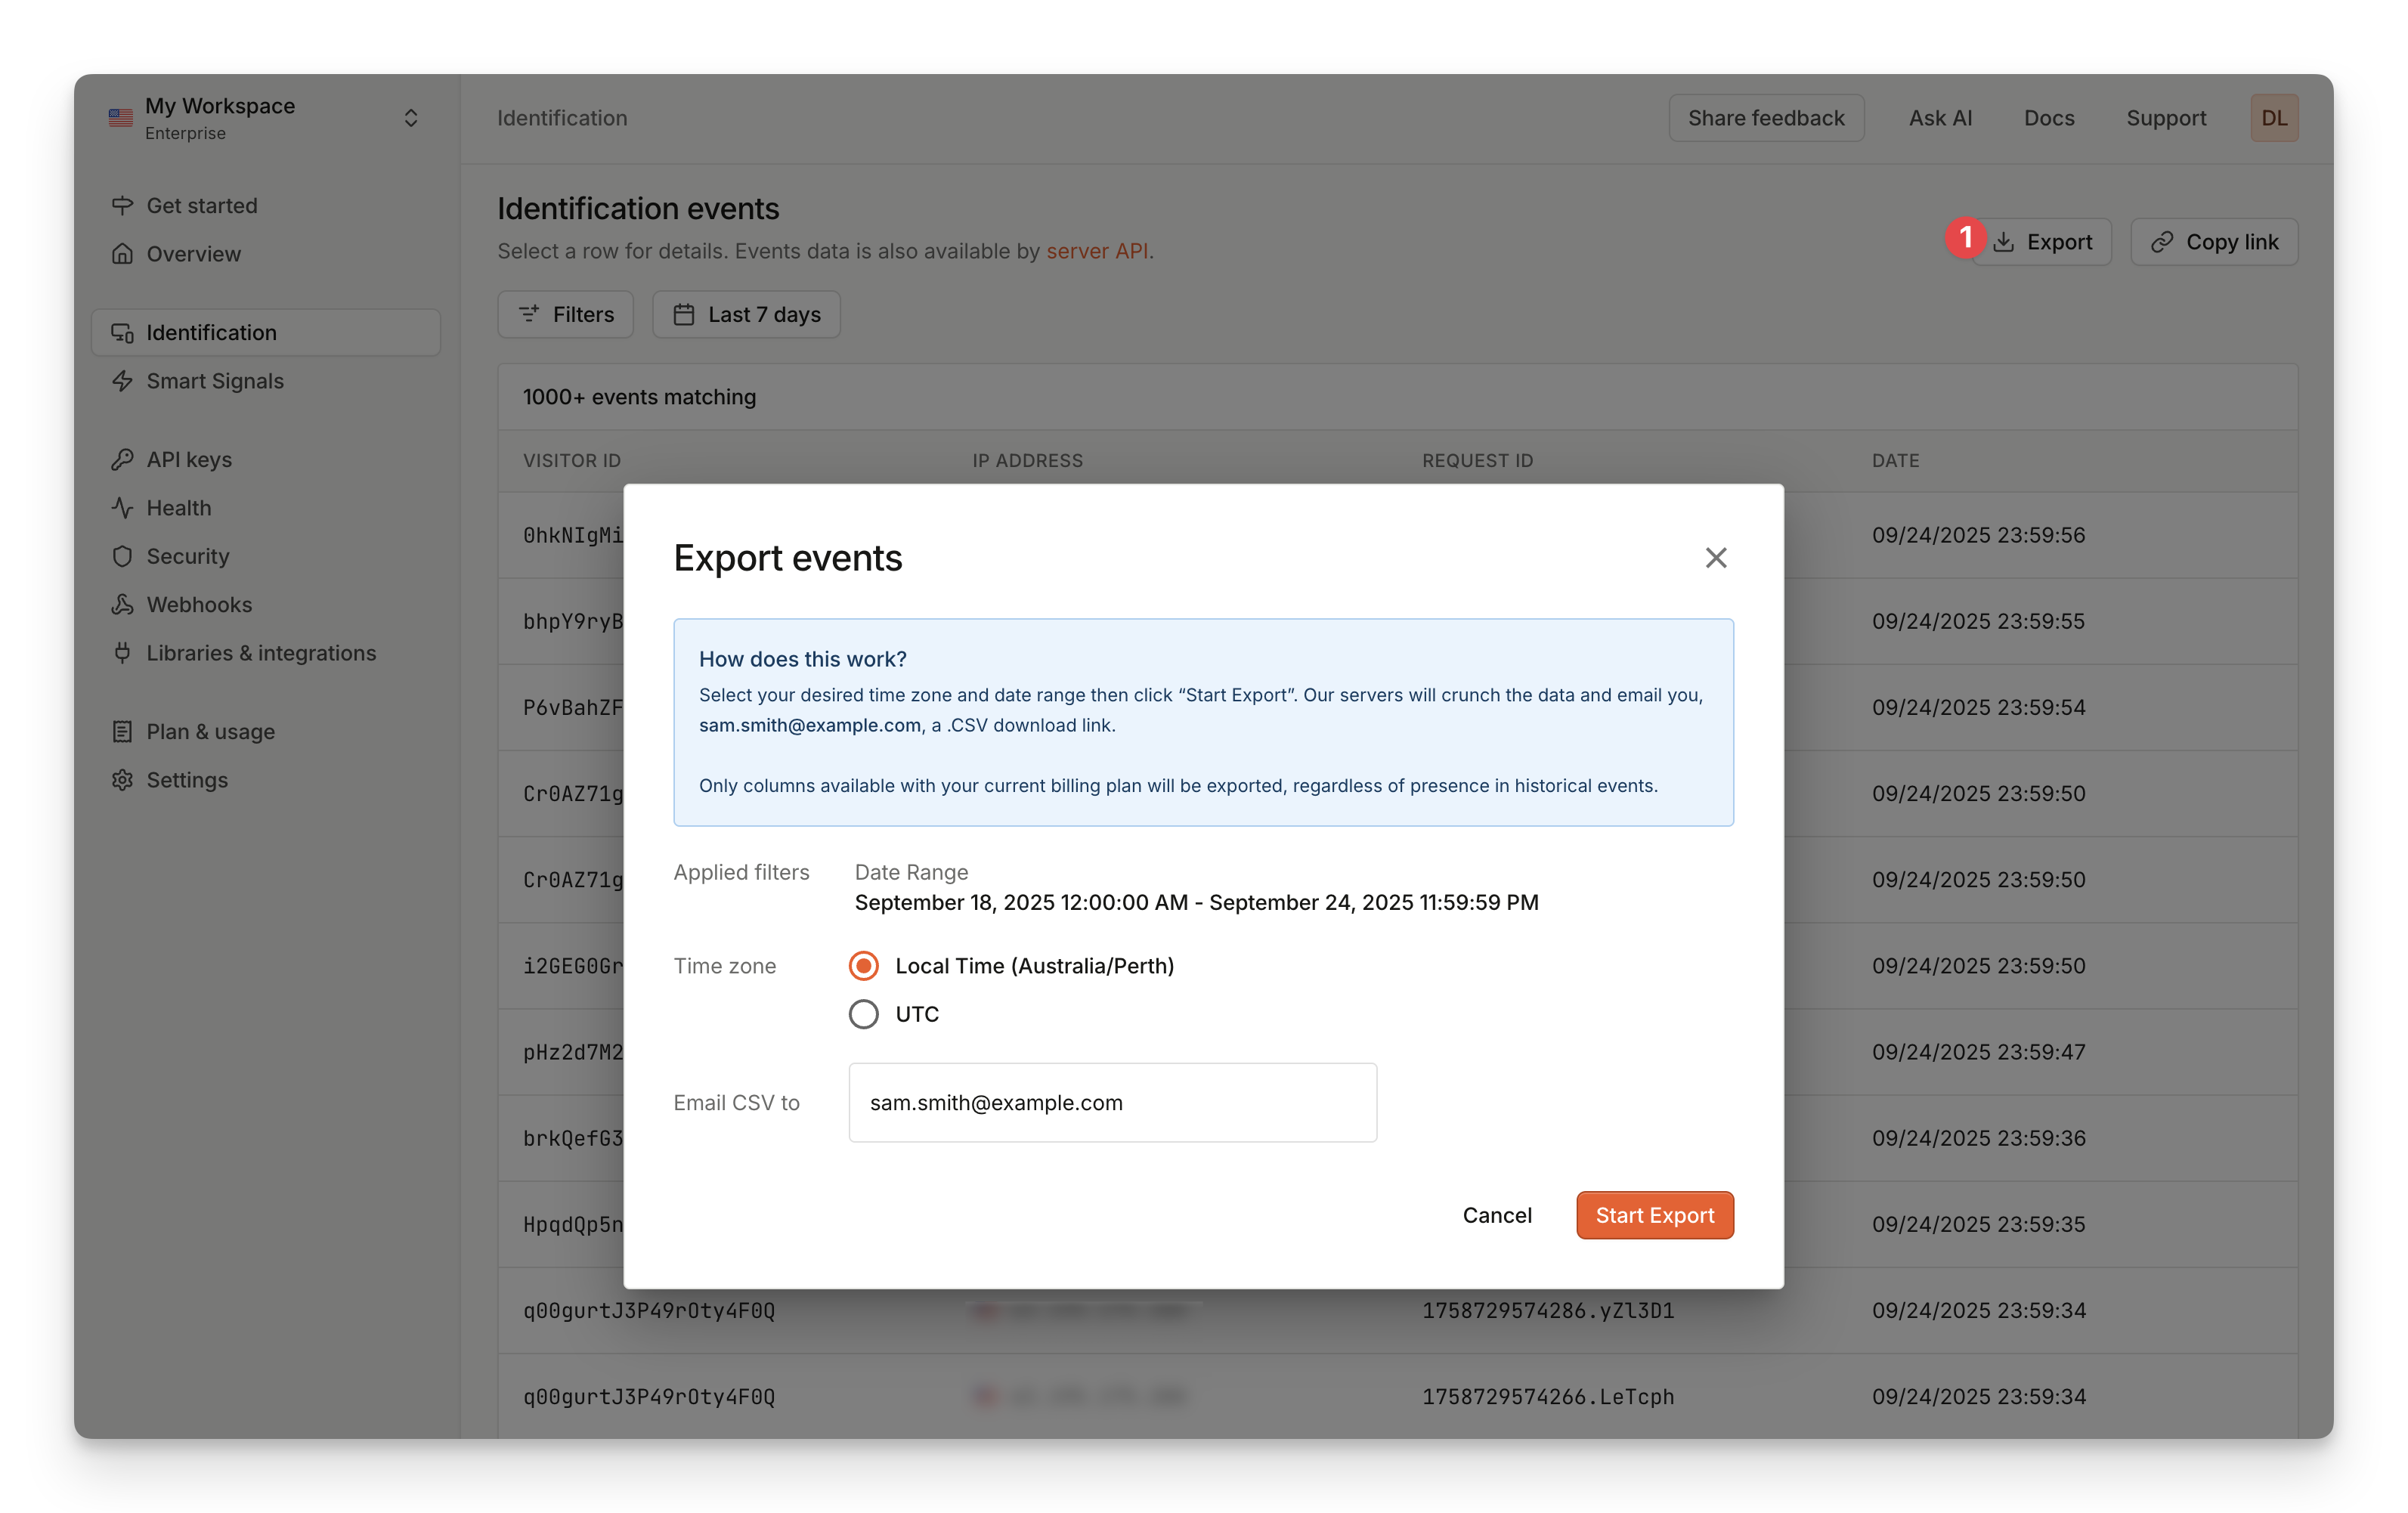
Task: Open the Filters panel
Action: 565,314
